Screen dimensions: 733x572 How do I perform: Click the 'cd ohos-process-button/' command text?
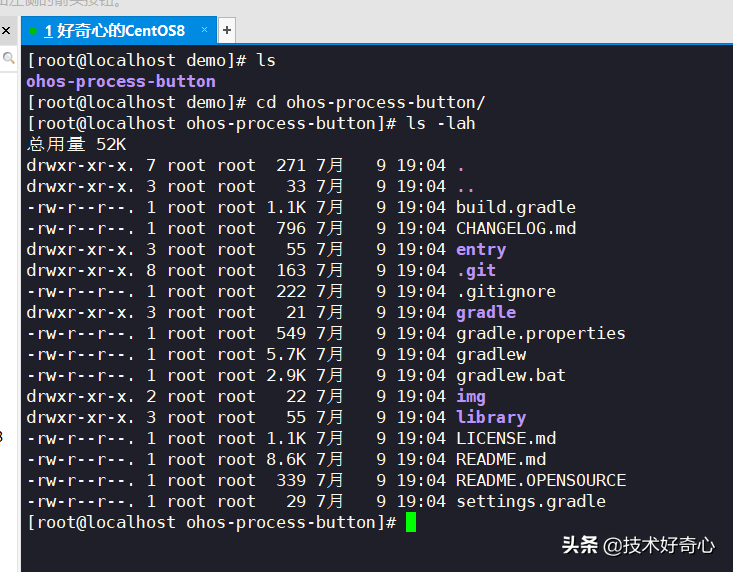coord(371,102)
